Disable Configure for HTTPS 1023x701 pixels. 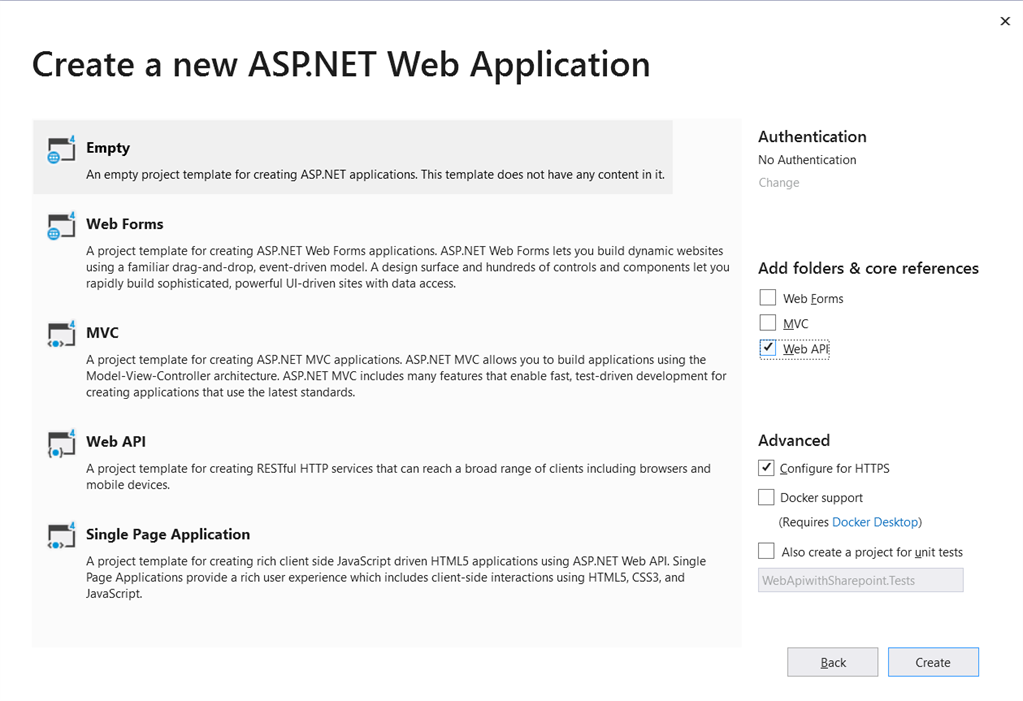[x=765, y=467]
